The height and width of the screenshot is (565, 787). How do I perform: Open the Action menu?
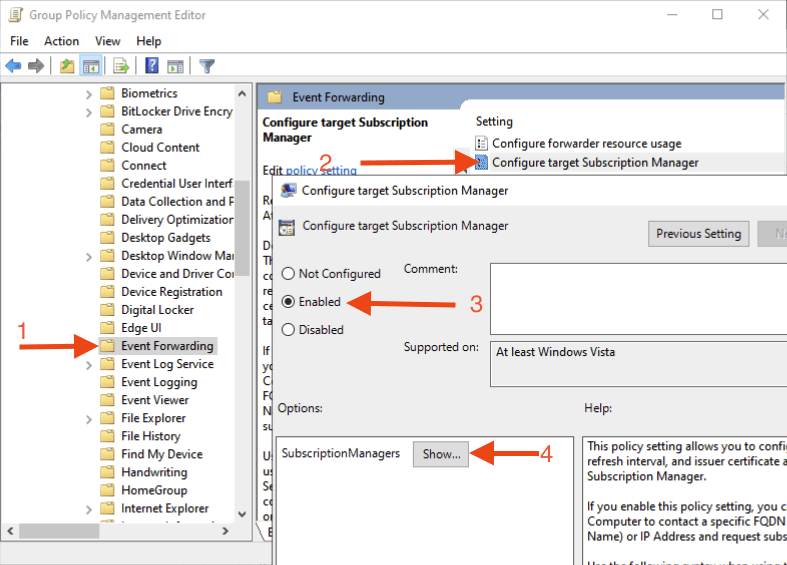coord(61,41)
